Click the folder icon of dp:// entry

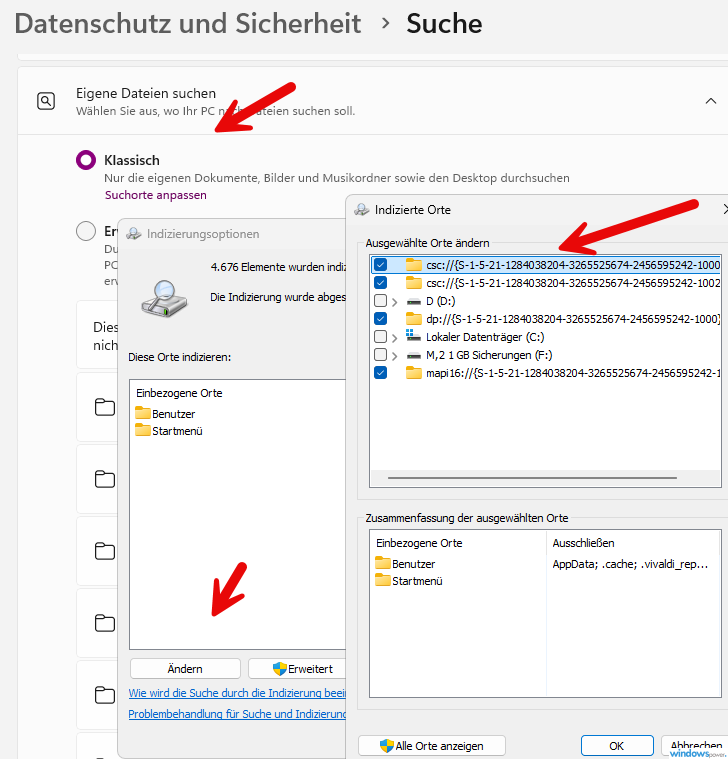(x=413, y=318)
